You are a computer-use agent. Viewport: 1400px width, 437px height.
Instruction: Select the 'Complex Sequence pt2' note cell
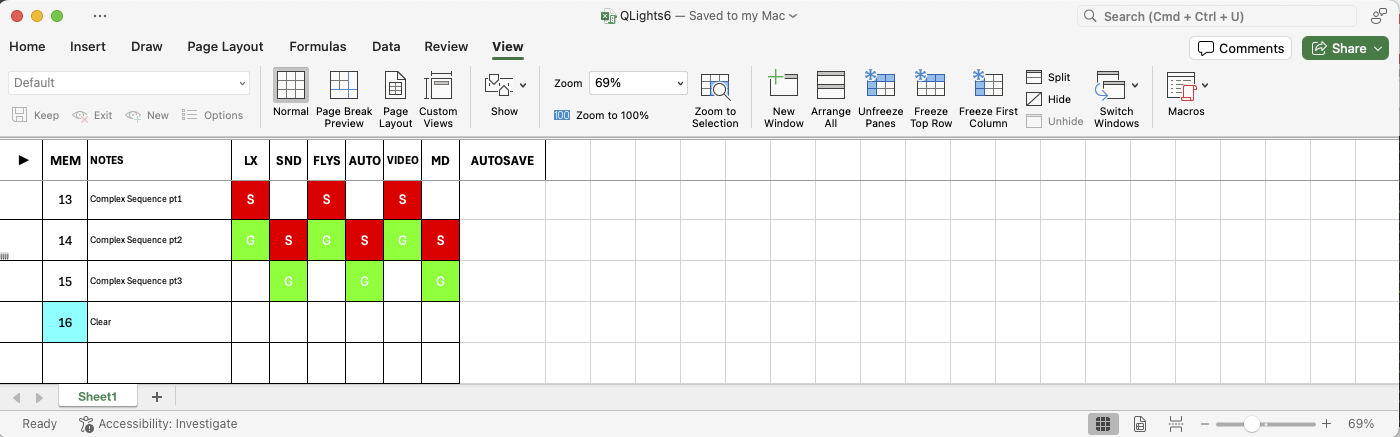[x=159, y=240]
